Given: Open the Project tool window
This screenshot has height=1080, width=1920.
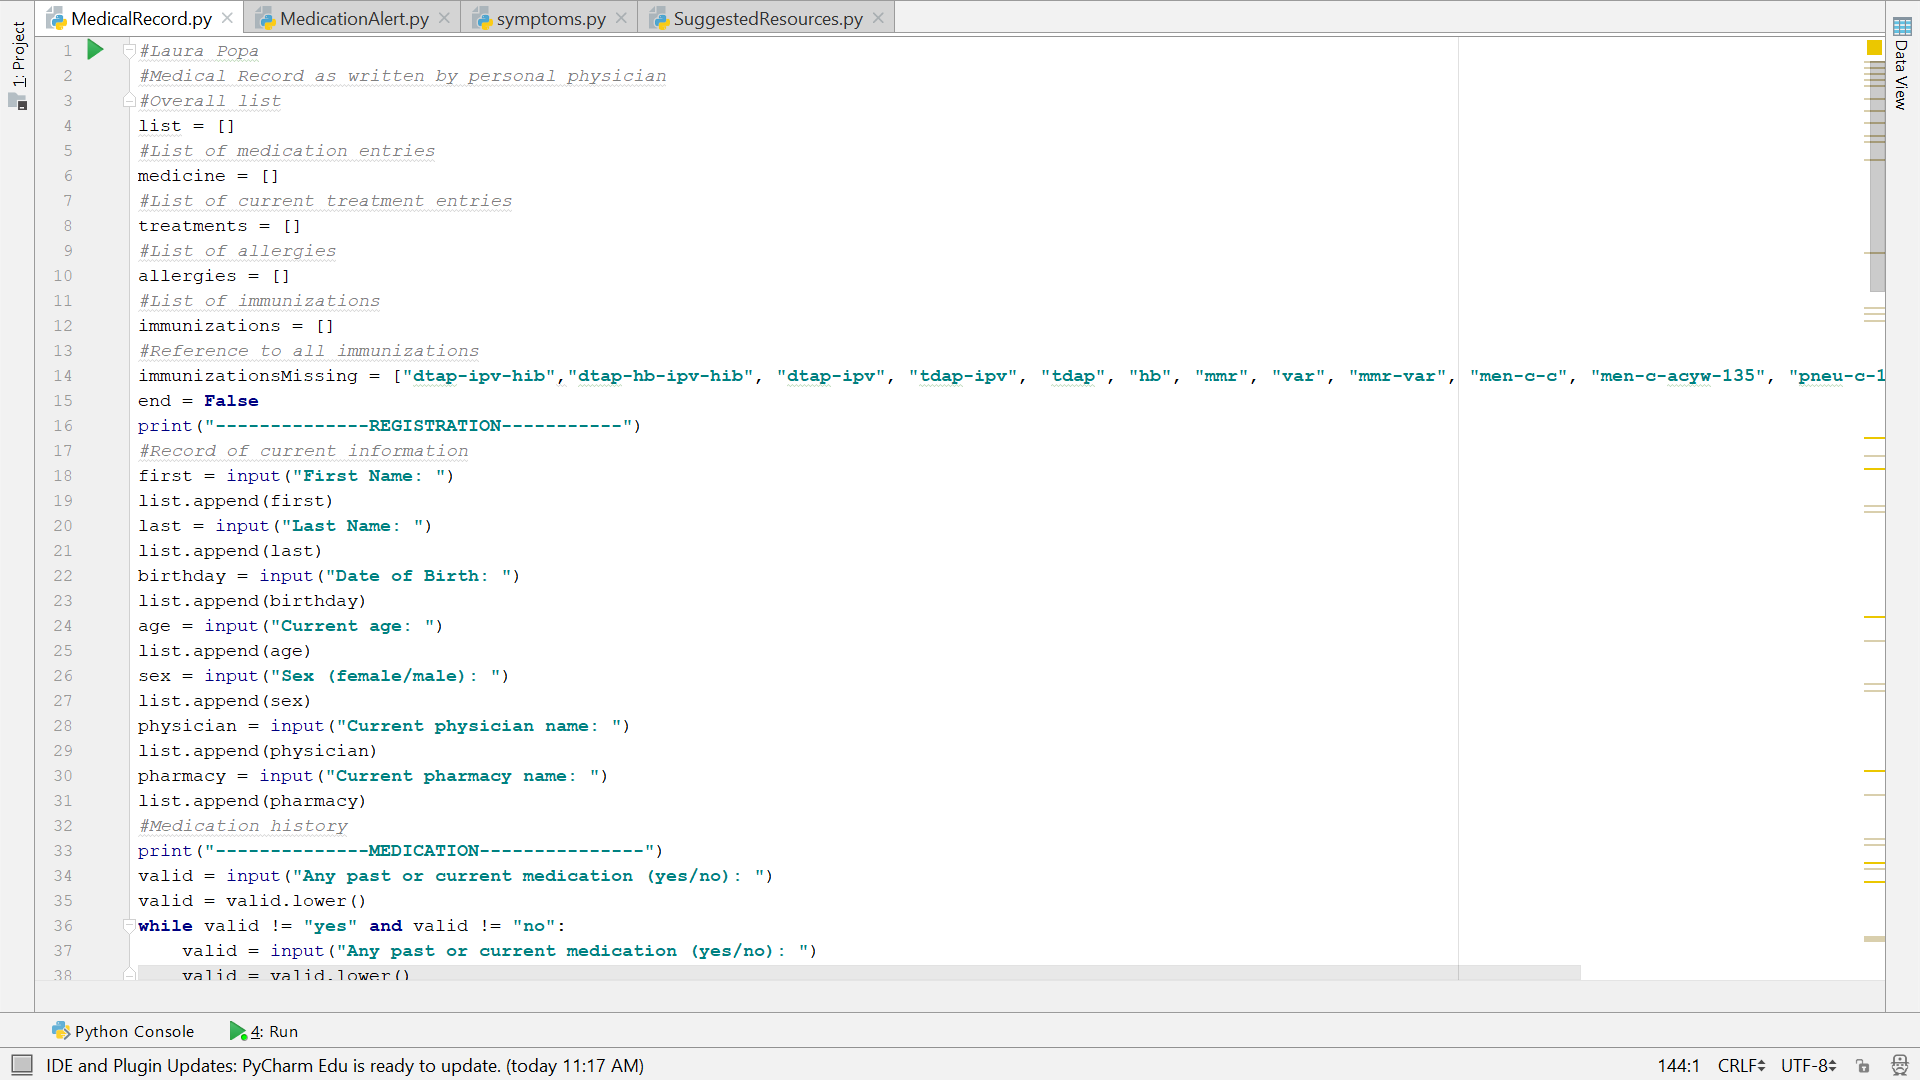Looking at the screenshot, I should pos(18,55).
